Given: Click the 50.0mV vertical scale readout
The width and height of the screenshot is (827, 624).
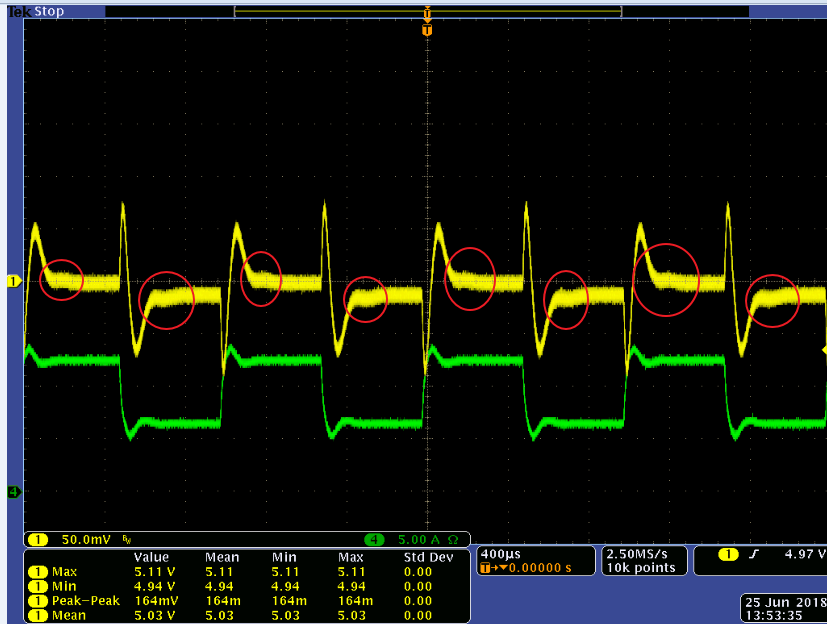Looking at the screenshot, I should click(x=86, y=540).
